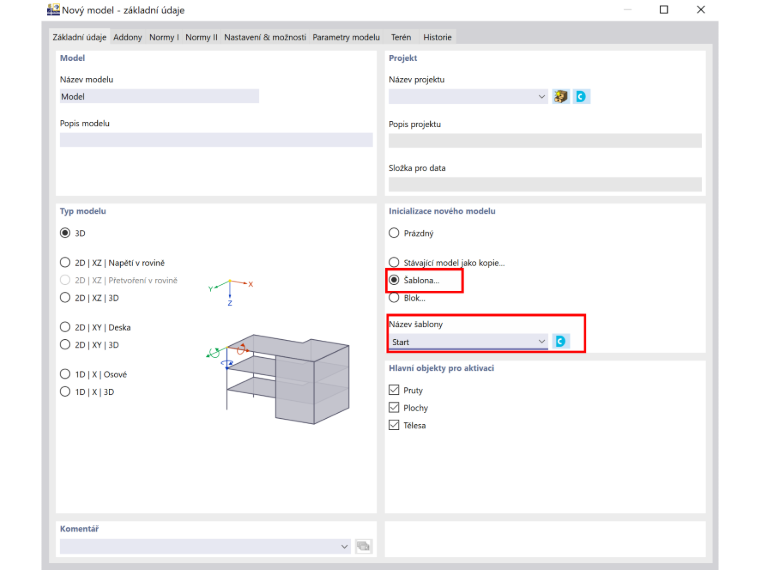Toggle the Pruty checkbox

pos(394,390)
